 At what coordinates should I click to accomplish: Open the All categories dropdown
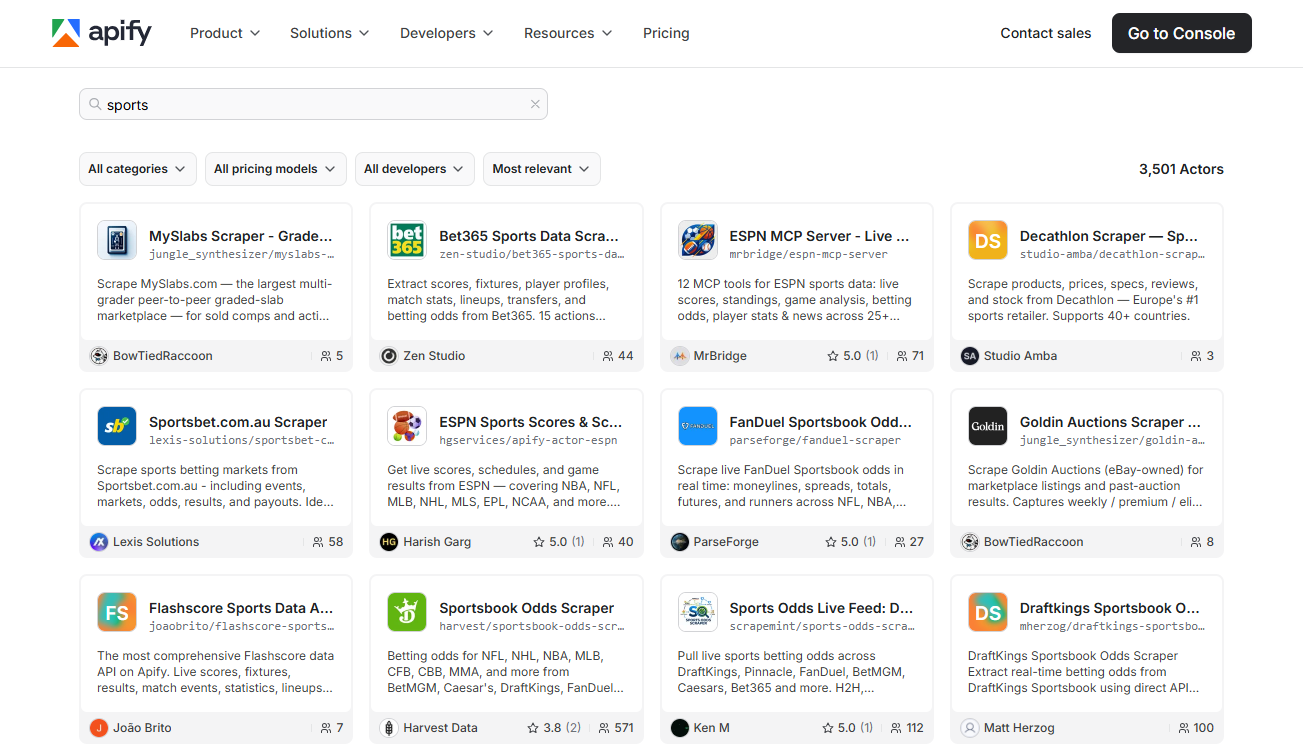pyautogui.click(x=138, y=169)
